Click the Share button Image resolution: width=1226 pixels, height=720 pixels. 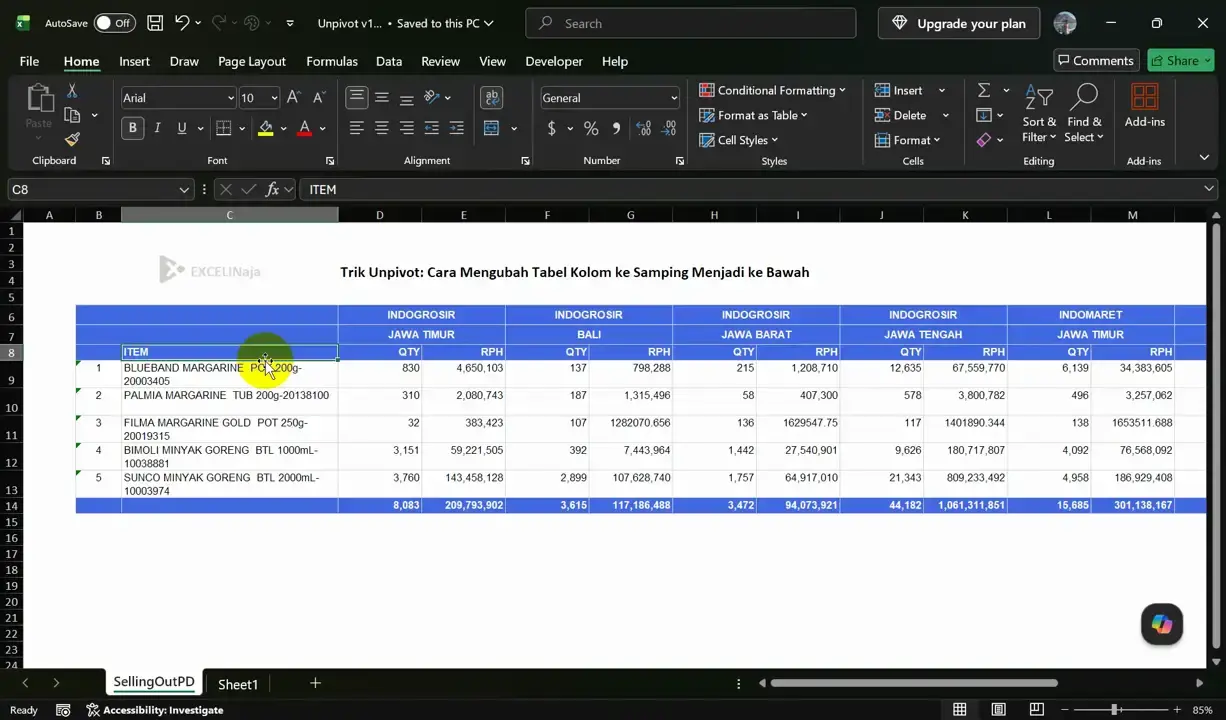coord(1181,61)
